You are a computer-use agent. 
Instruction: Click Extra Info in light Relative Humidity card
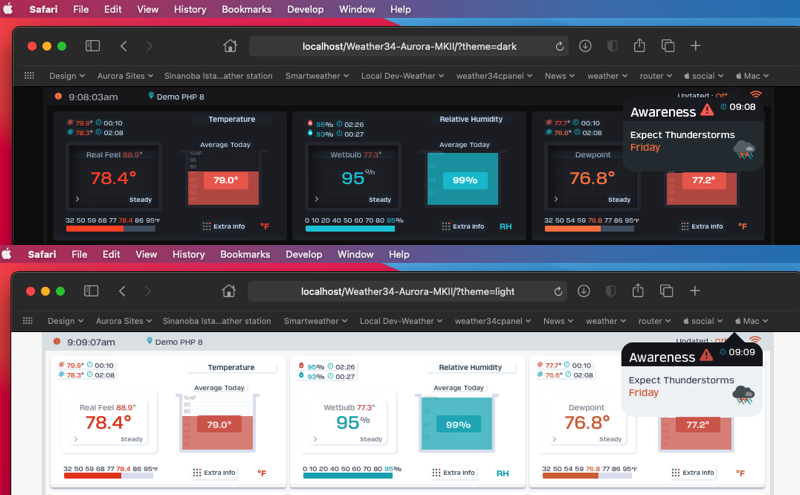[x=453, y=473]
